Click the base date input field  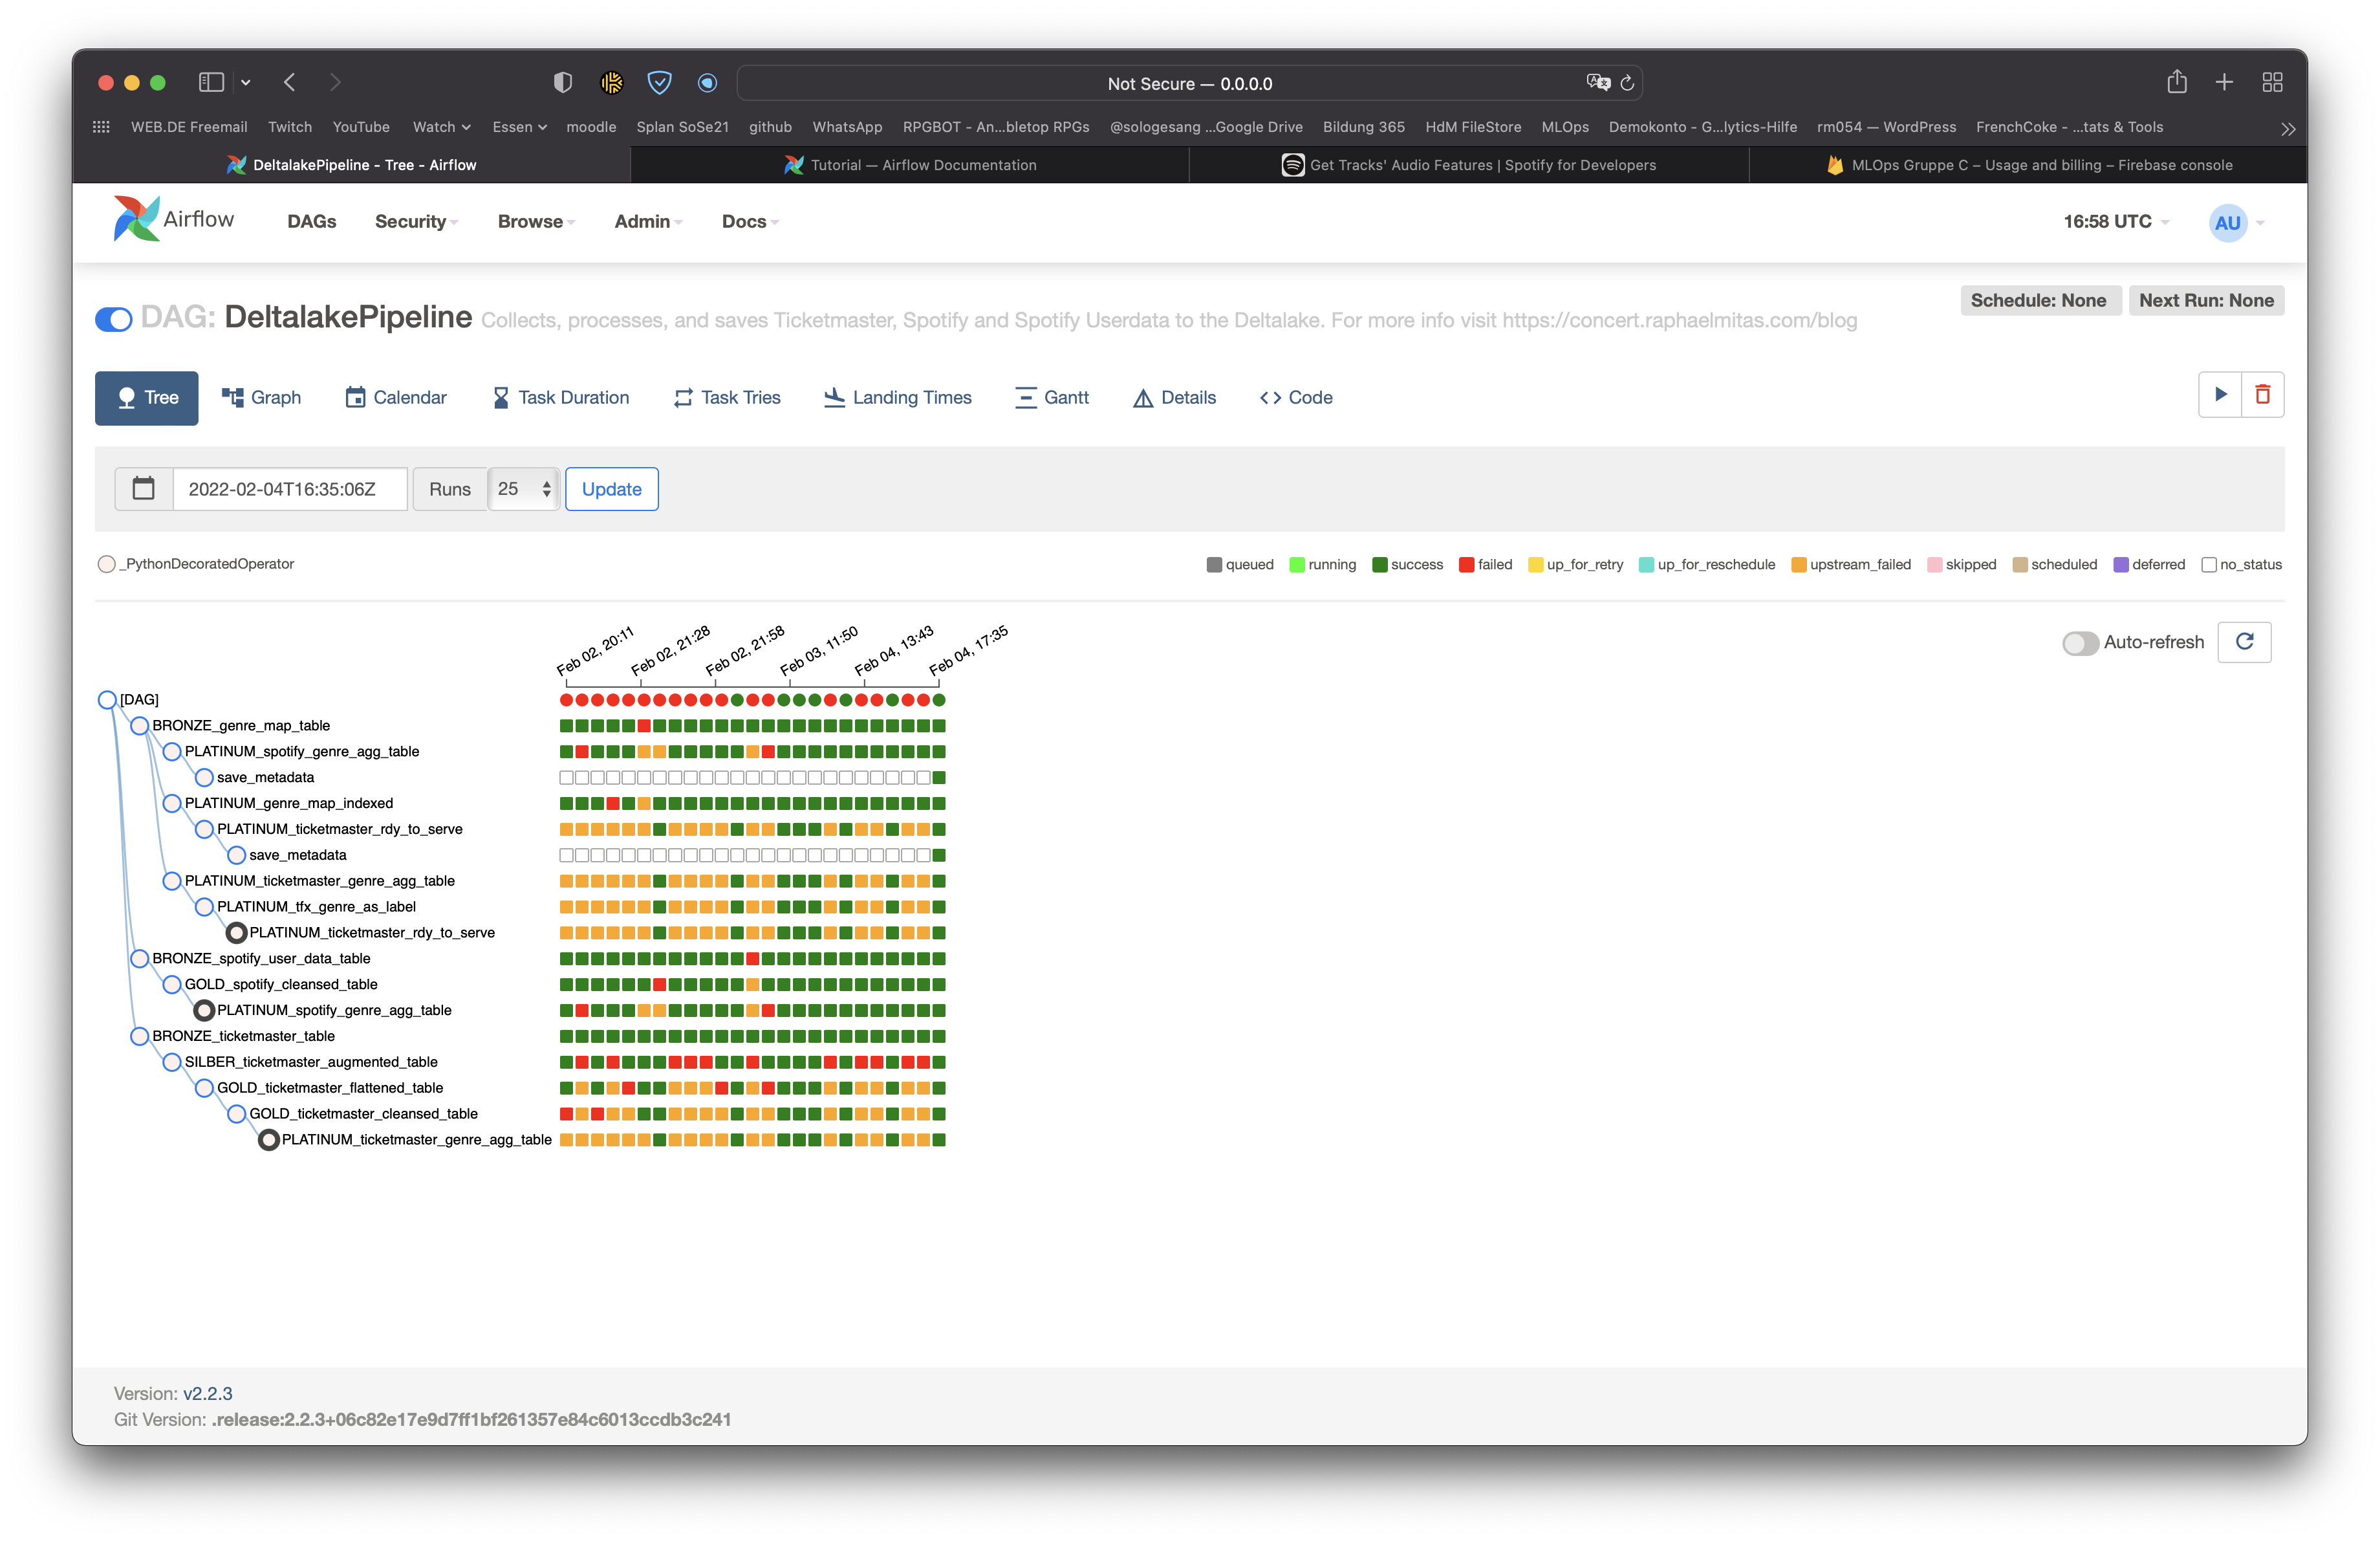(x=290, y=489)
